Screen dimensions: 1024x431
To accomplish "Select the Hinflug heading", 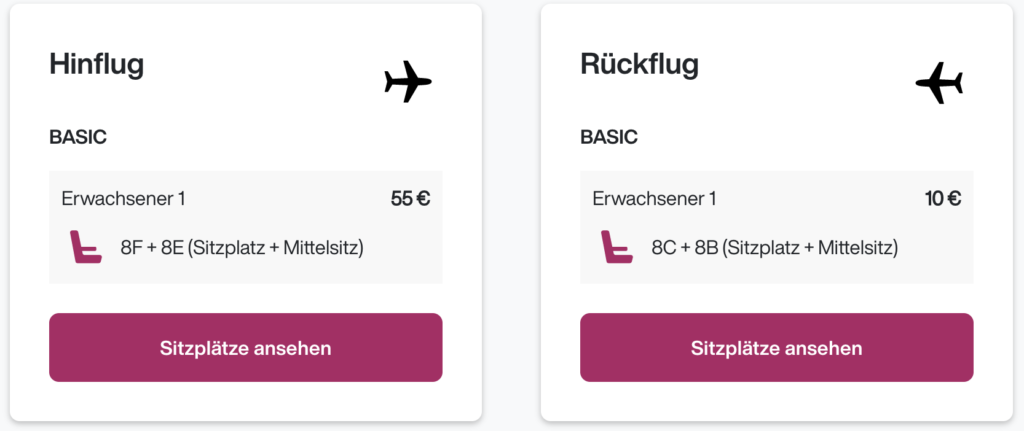I will point(97,64).
